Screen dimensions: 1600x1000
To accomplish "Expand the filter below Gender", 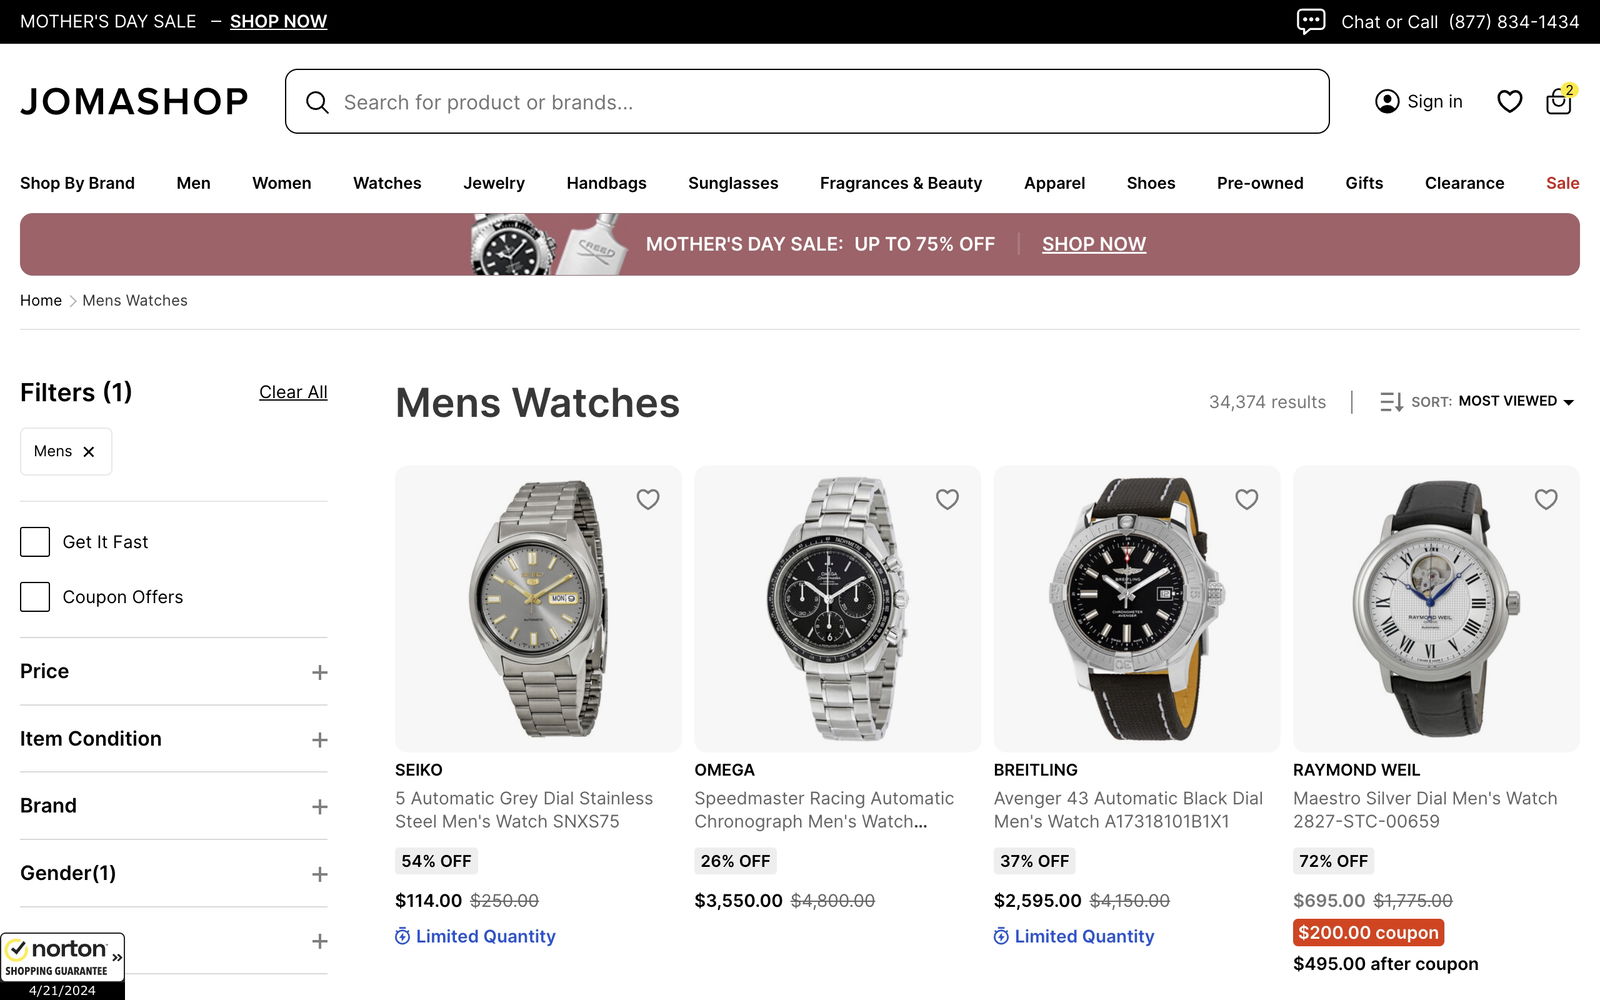I will click(320, 941).
